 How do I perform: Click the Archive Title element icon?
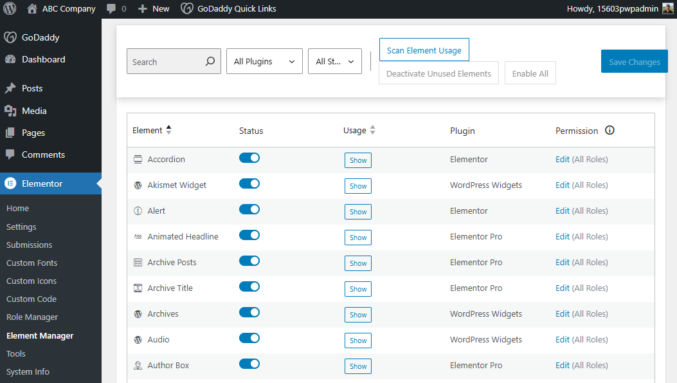pyautogui.click(x=138, y=288)
